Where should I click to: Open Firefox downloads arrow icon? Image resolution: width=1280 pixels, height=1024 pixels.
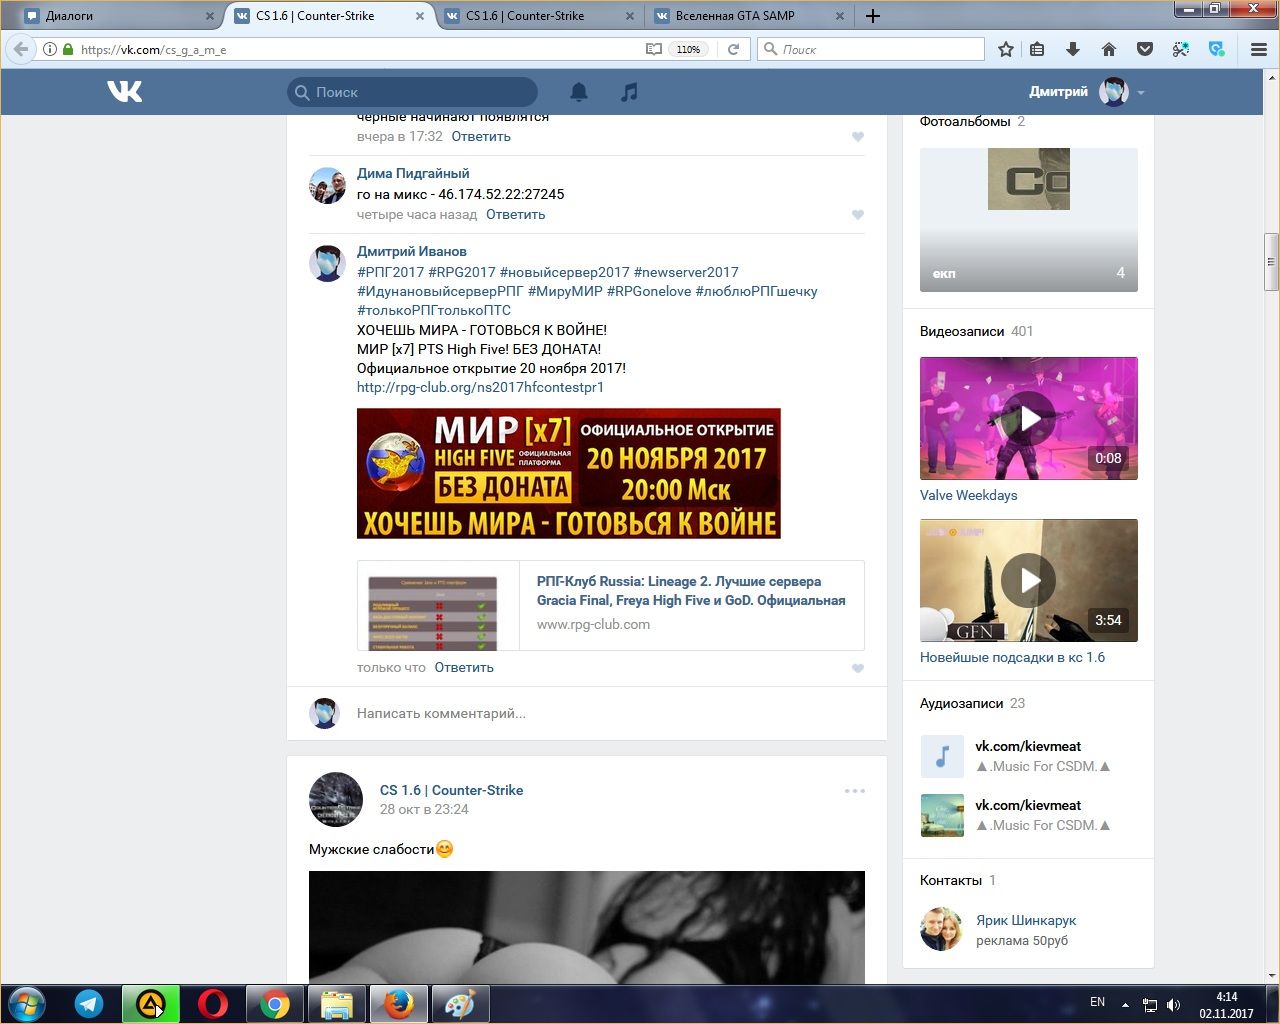(1073, 49)
